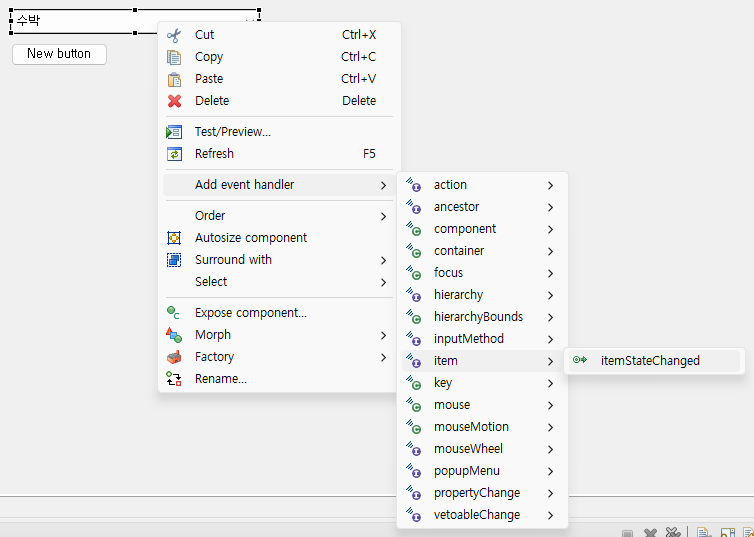754x537 pixels.
Task: Expand the propertyChange events arrow
Action: [551, 494]
